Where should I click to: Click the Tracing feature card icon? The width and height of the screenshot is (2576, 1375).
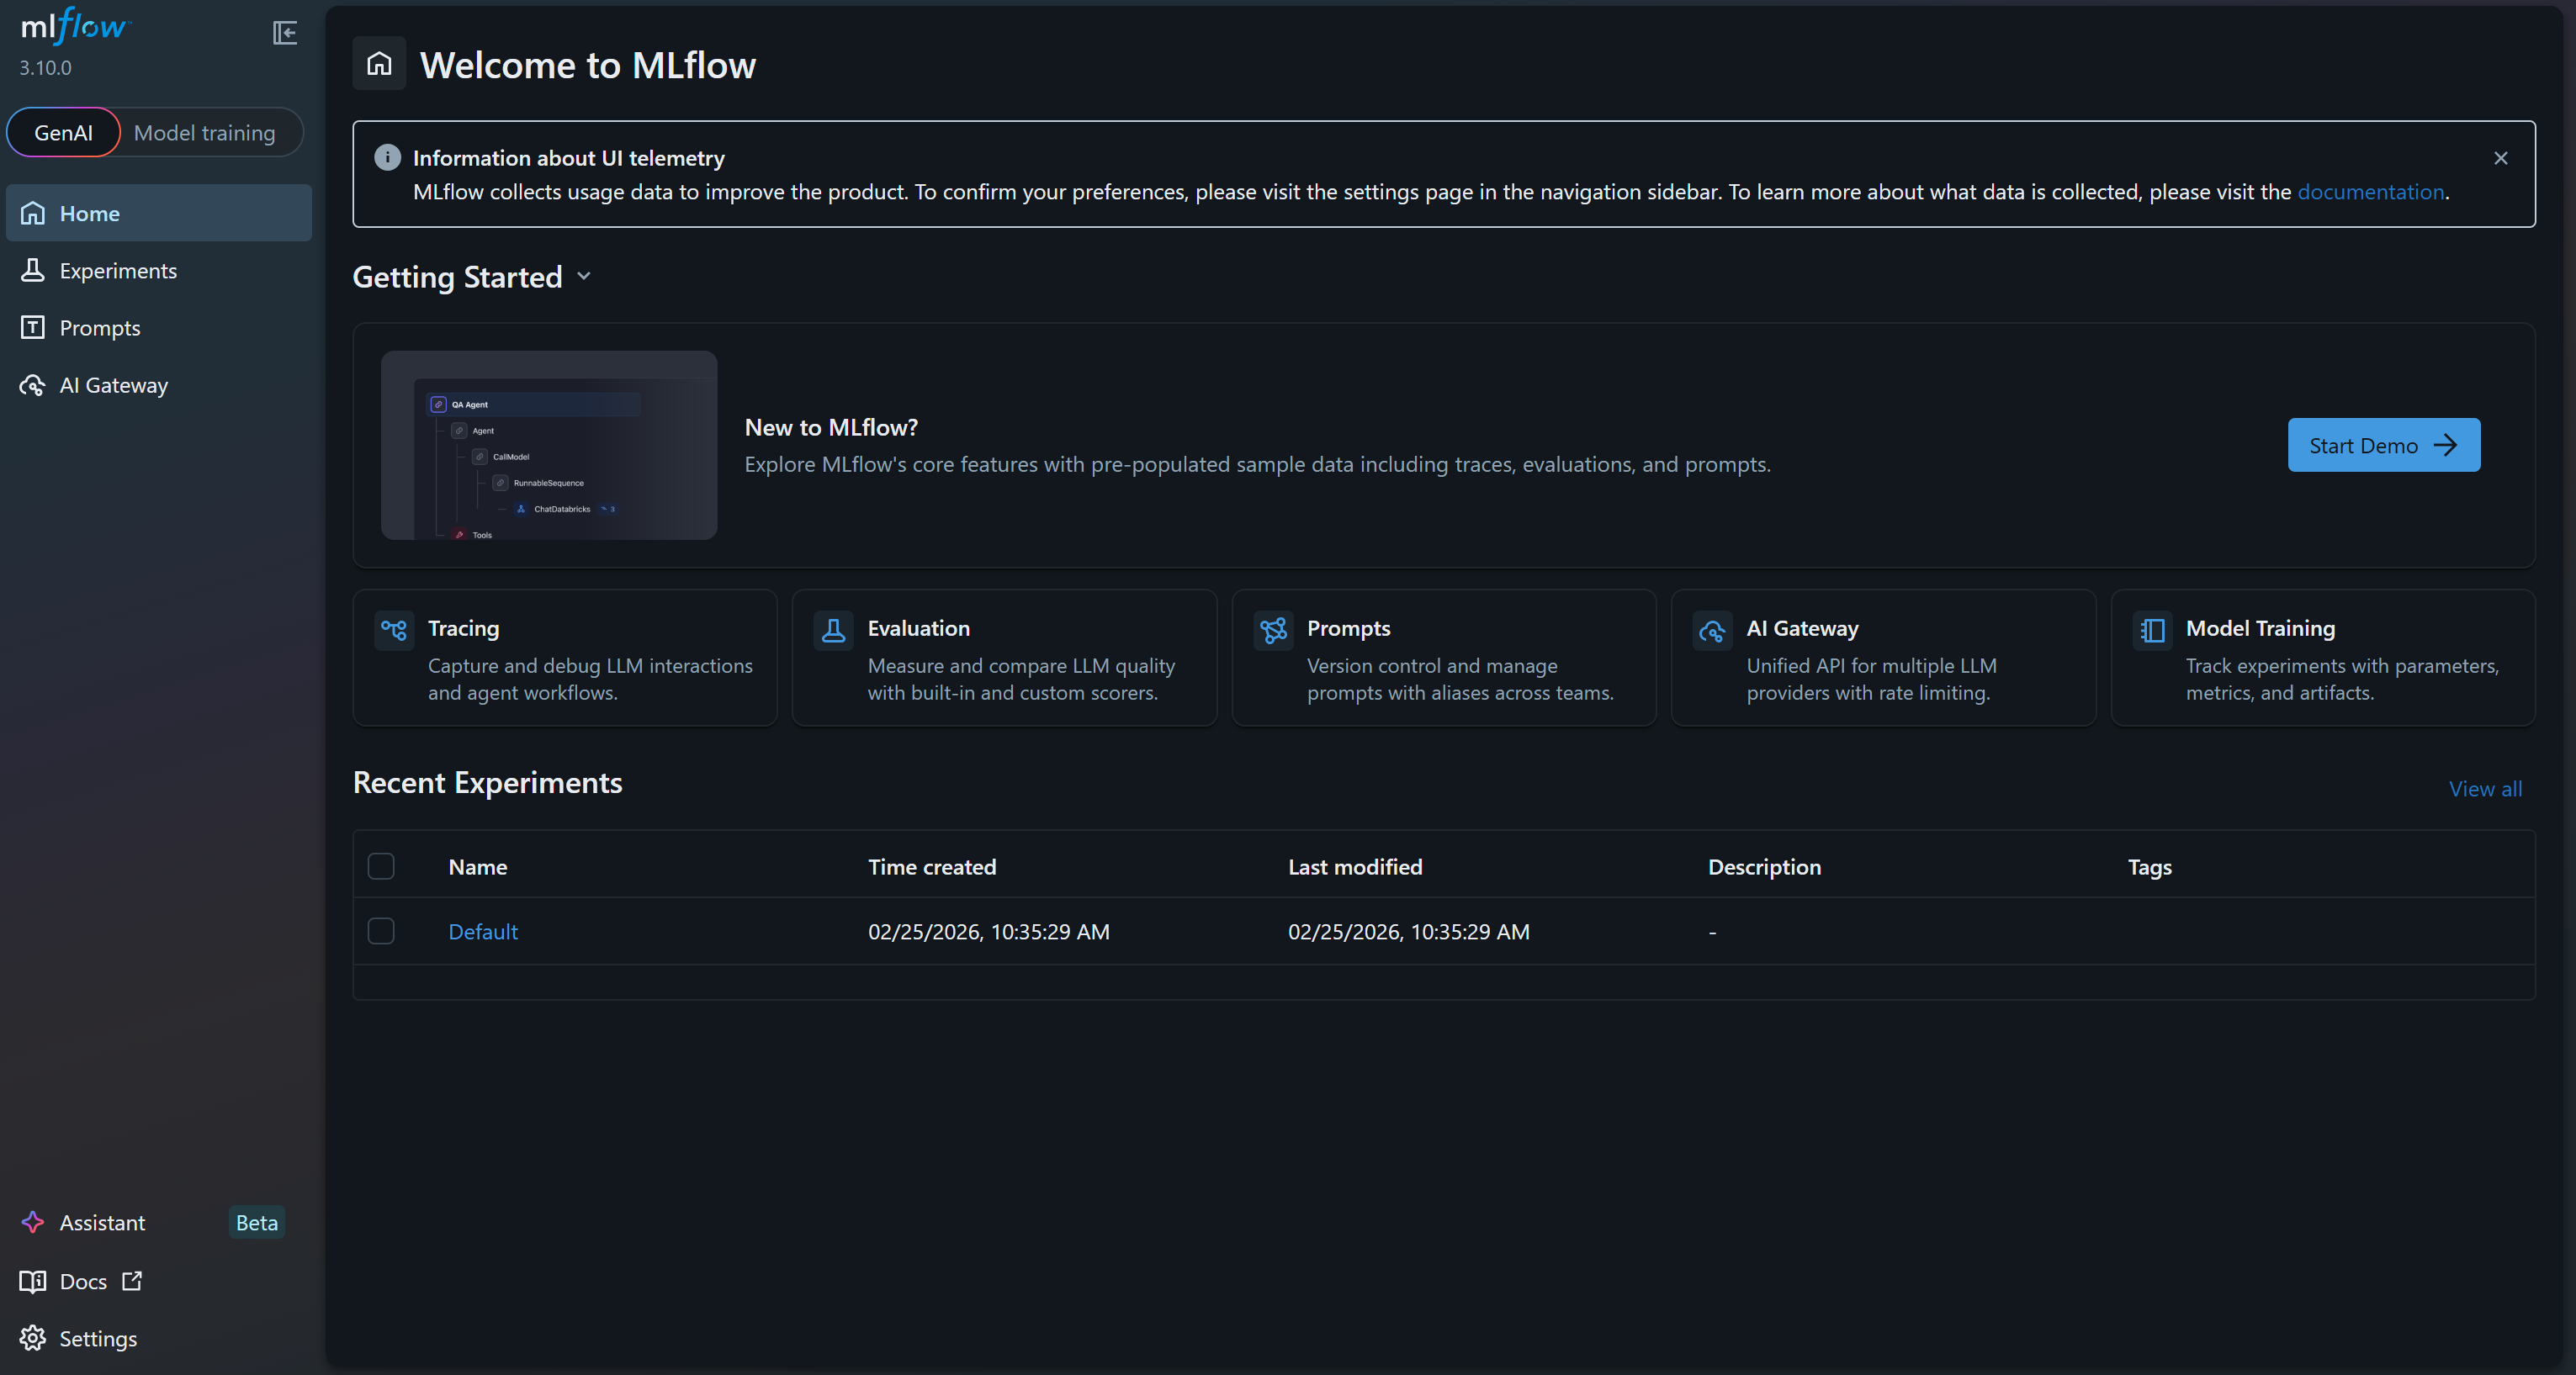(x=393, y=630)
